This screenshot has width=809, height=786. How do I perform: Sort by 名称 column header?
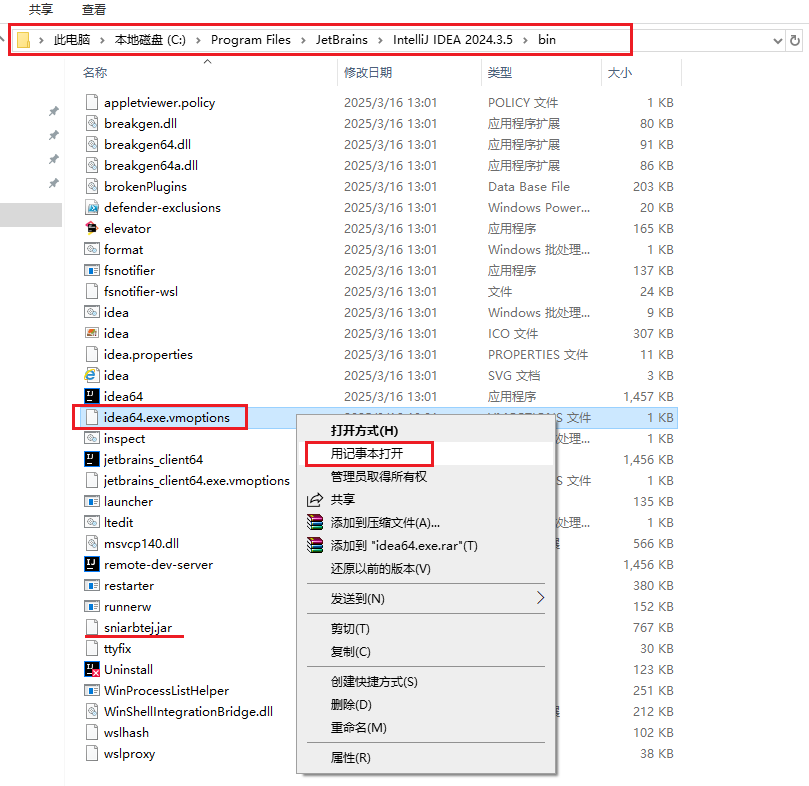tap(95, 72)
